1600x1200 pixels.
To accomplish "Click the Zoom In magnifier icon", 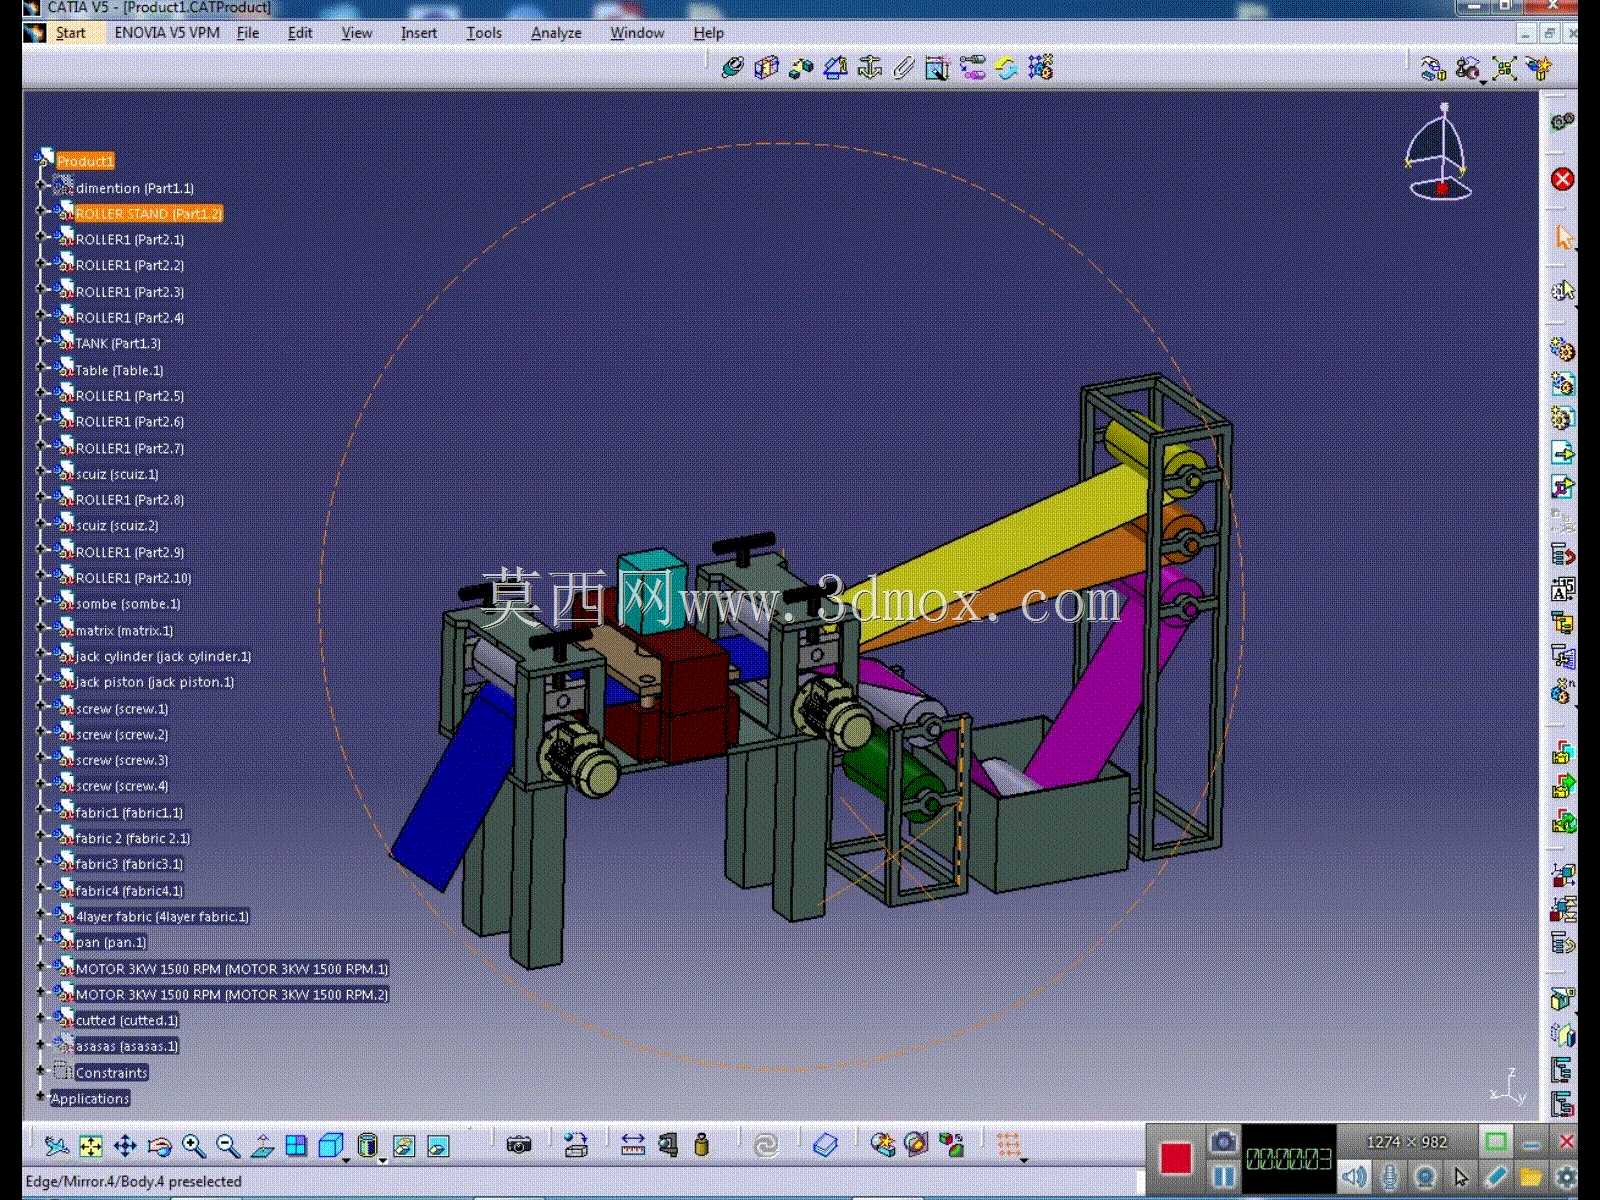I will click(193, 1146).
